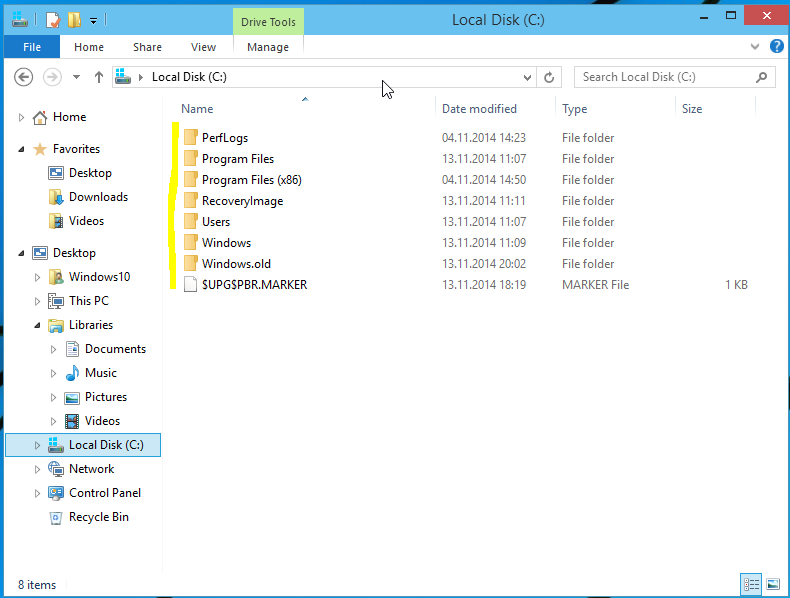Viewport: 790px width, 598px height.
Task: Click the Properties icon in quick access toolbar
Action: [x=53, y=20]
